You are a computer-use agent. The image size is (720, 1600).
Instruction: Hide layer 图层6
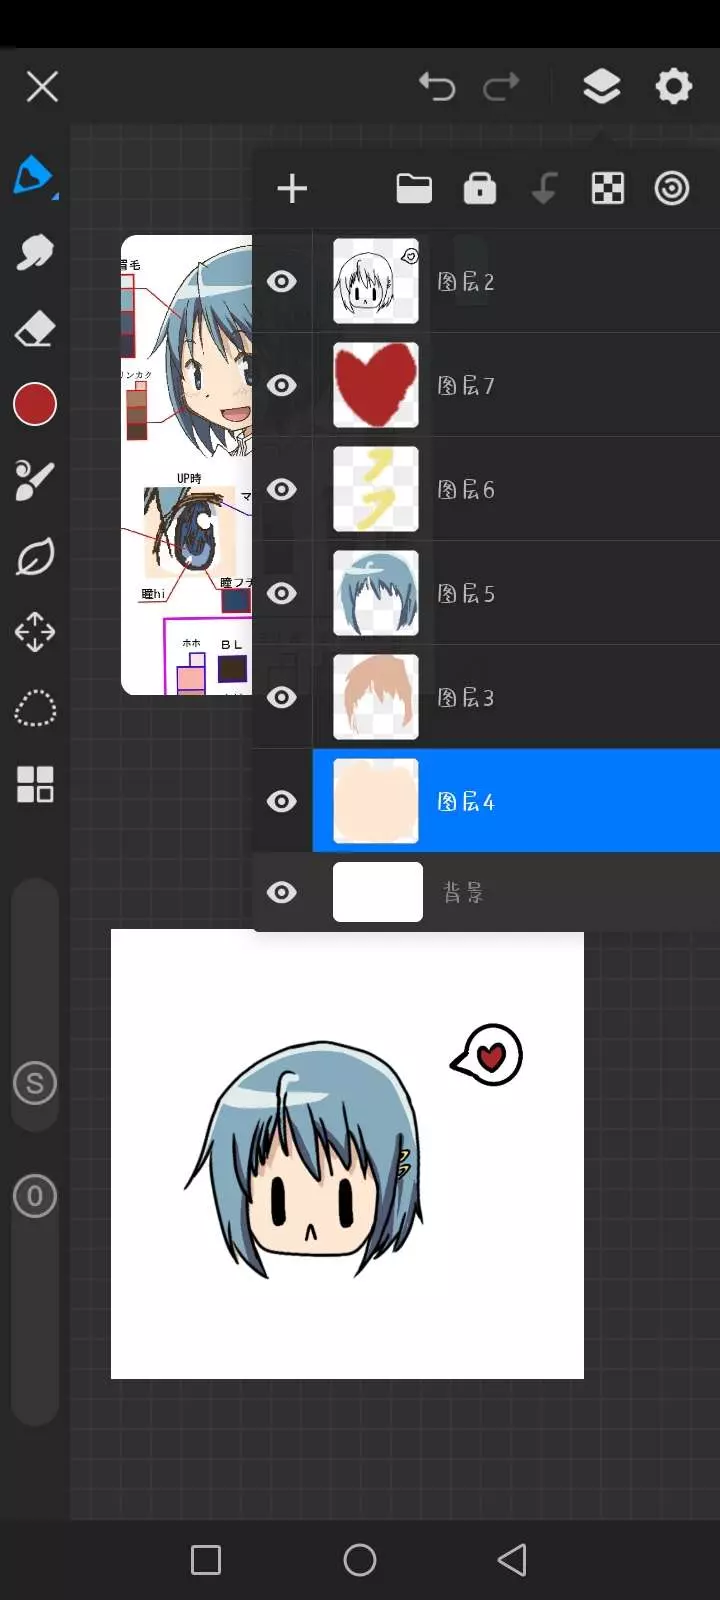coord(282,489)
